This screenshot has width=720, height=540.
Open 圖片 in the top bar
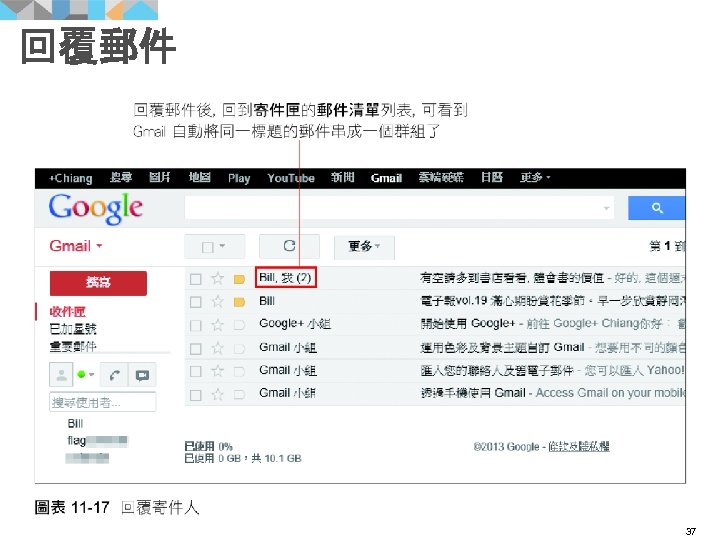pos(160,177)
